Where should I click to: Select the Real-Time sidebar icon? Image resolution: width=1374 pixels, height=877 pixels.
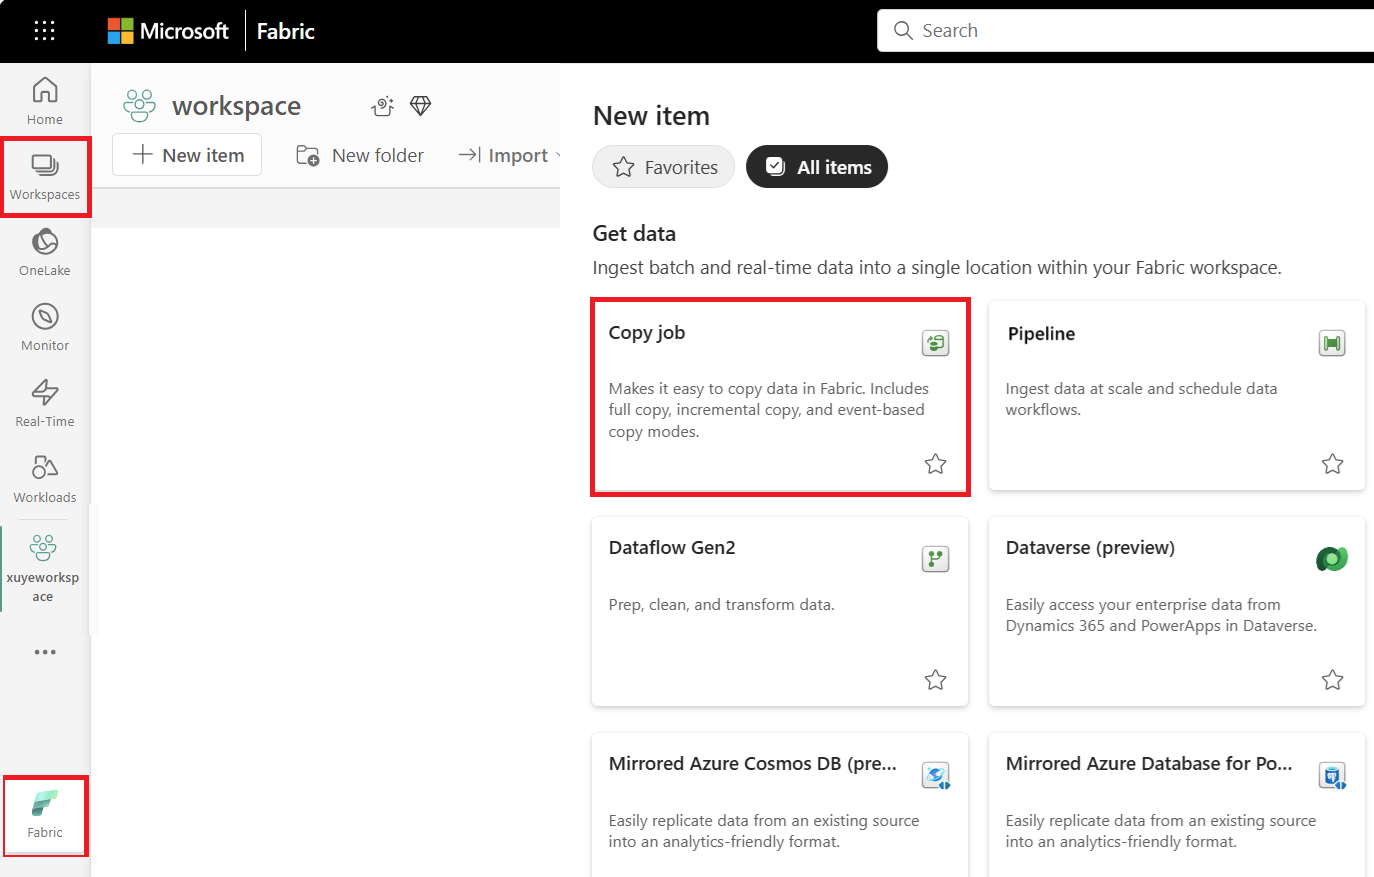point(44,400)
